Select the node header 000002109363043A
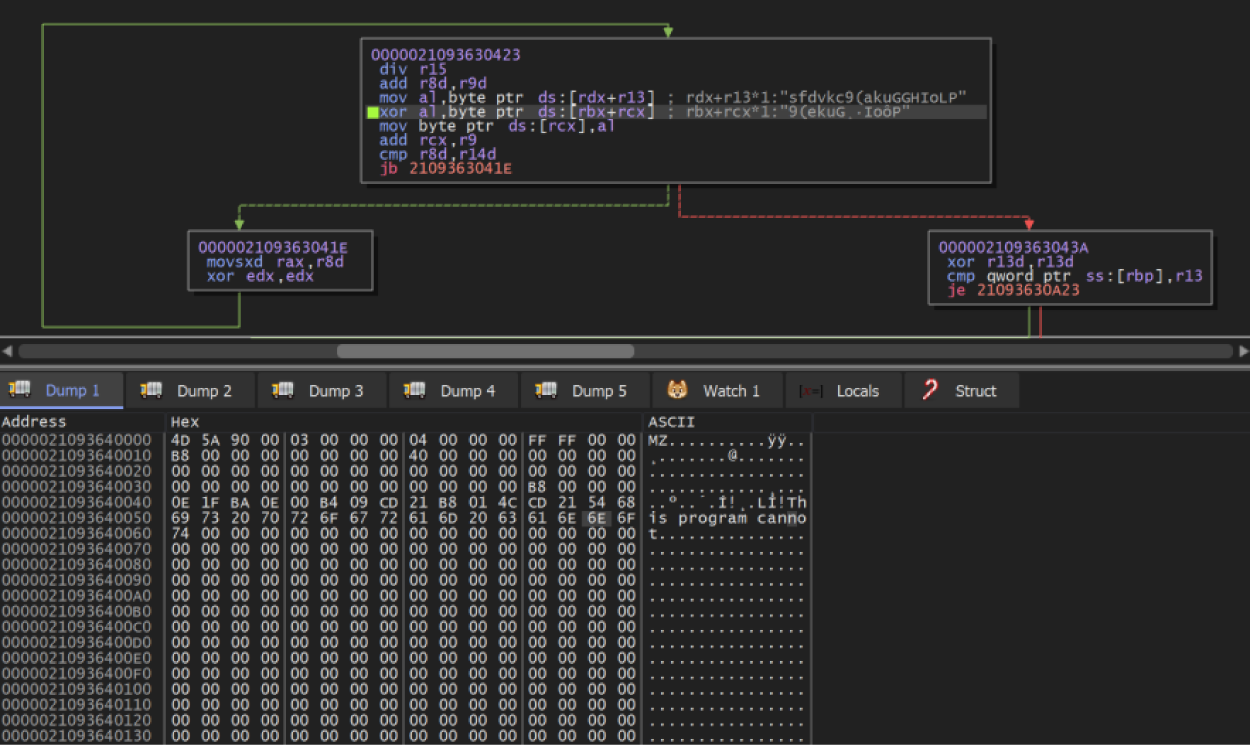Image resolution: width=1250 pixels, height=745 pixels. pyautogui.click(x=1012, y=247)
